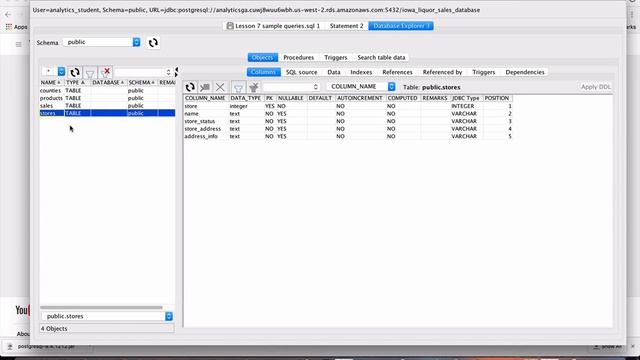The height and width of the screenshot is (360, 640).
Task: Select the counties table row
Action: [107, 91]
